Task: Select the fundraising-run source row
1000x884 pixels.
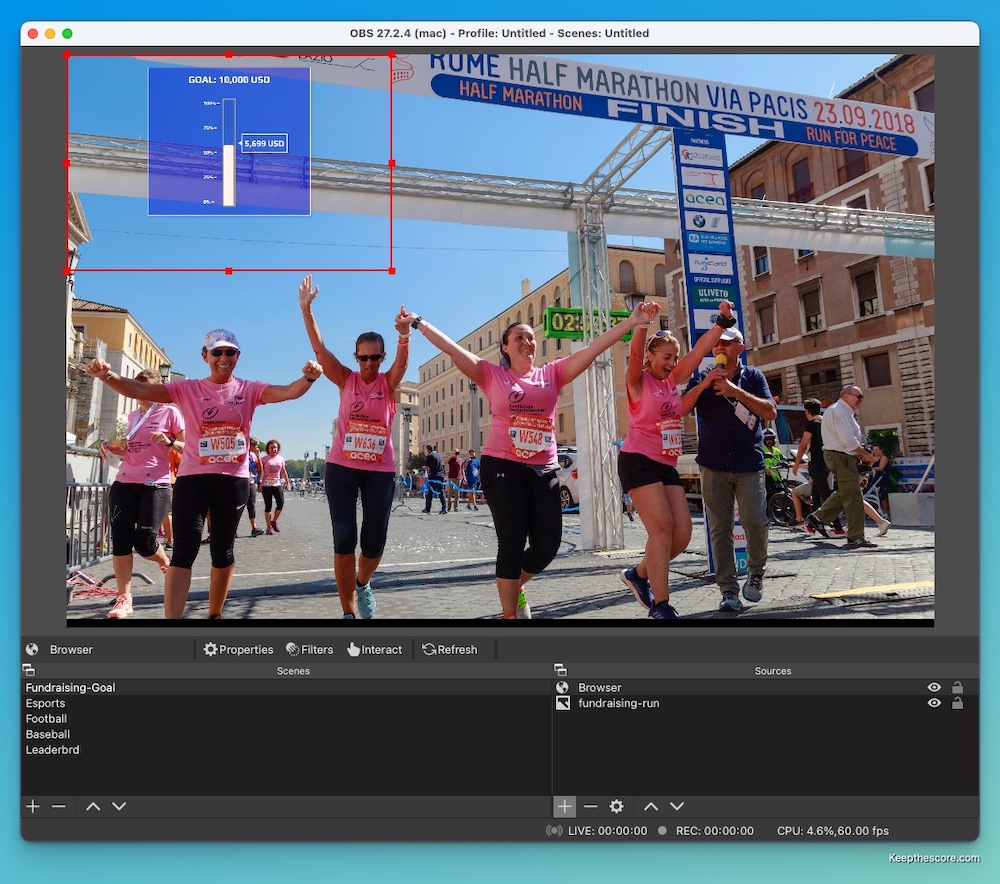Action: pyautogui.click(x=765, y=703)
